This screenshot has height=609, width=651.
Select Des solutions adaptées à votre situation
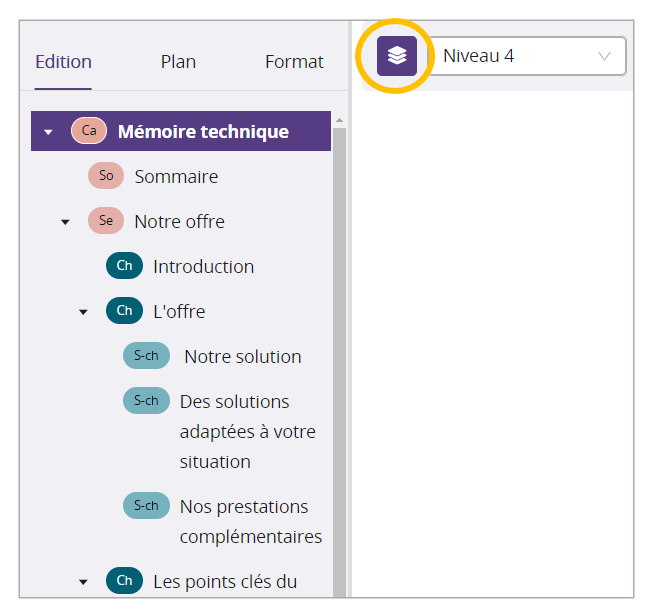coord(247,431)
